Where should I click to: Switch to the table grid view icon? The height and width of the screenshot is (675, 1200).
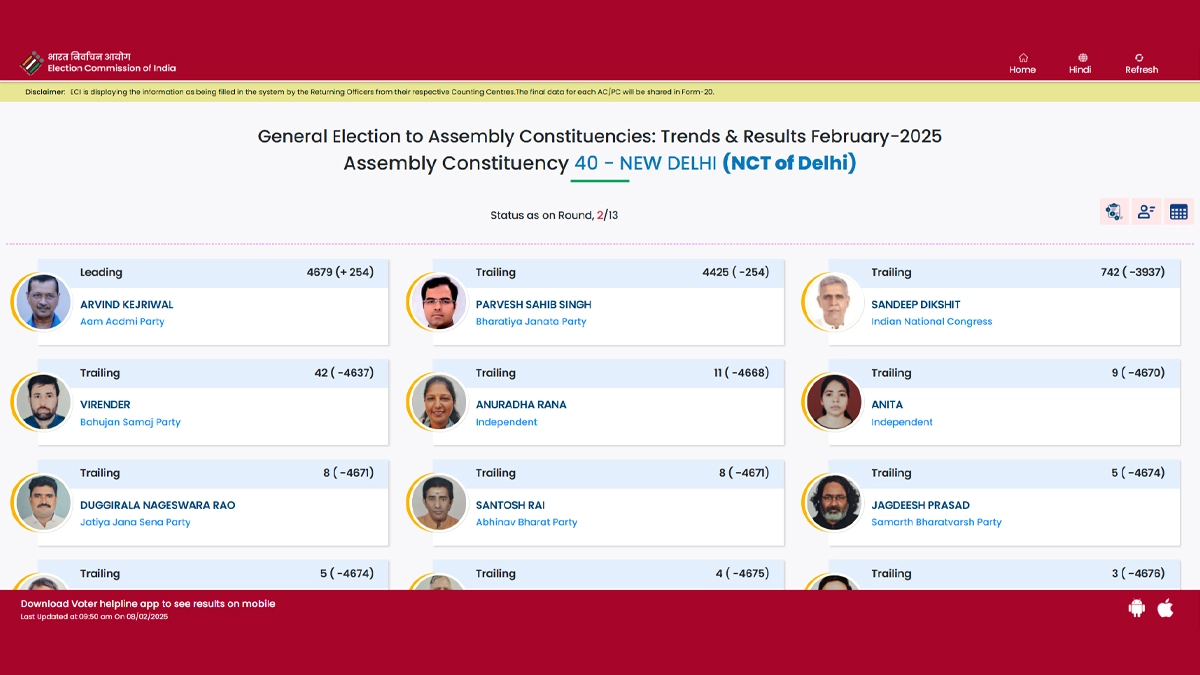[x=1179, y=212]
